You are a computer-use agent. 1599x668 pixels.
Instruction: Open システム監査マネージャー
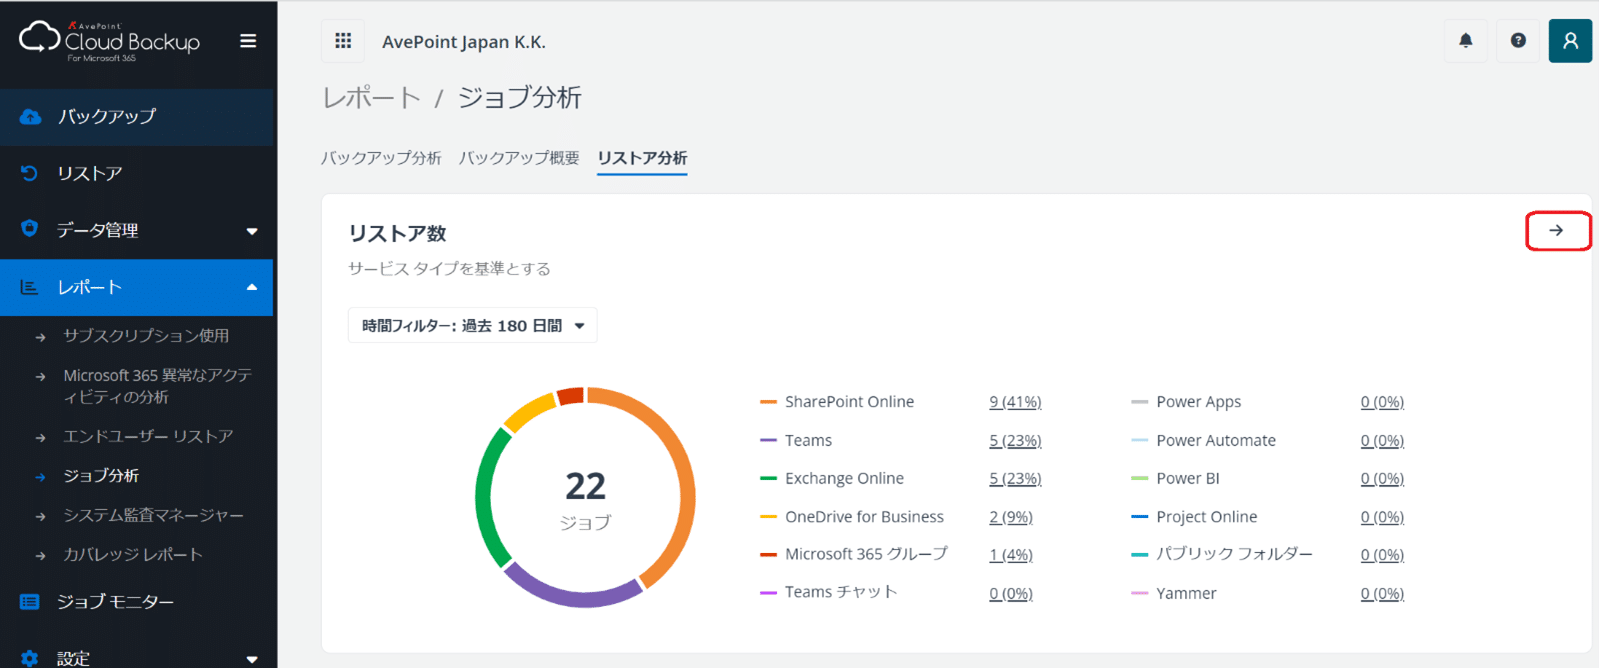point(153,516)
